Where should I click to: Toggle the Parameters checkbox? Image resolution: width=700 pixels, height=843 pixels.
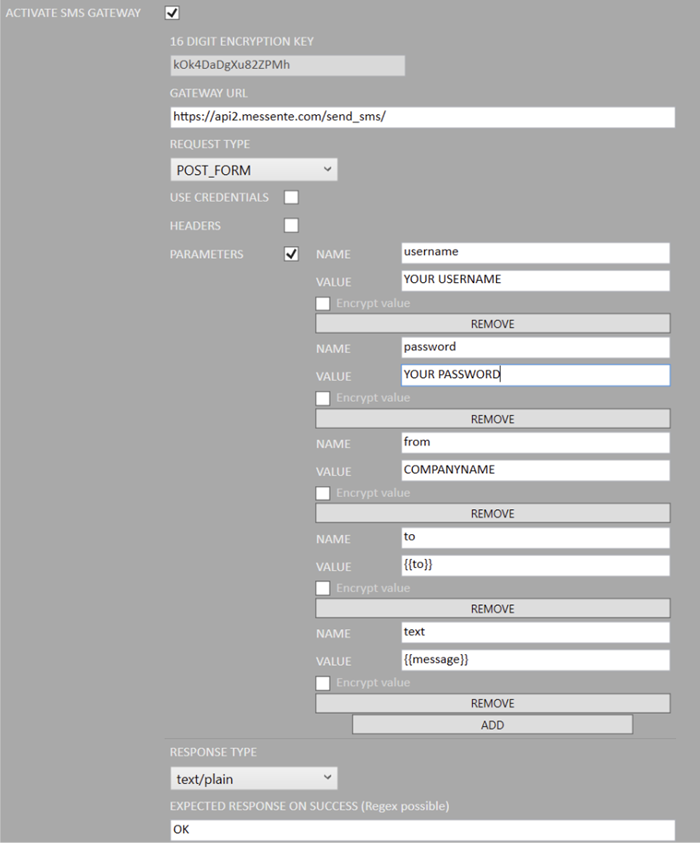tap(291, 254)
